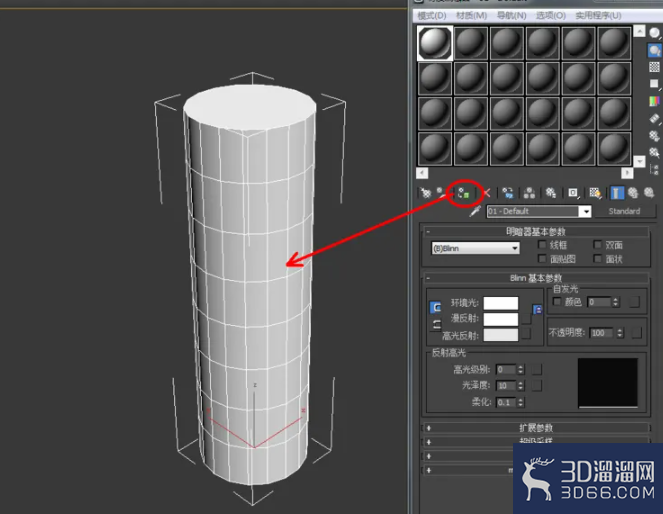Click the Get Material icon

425,193
